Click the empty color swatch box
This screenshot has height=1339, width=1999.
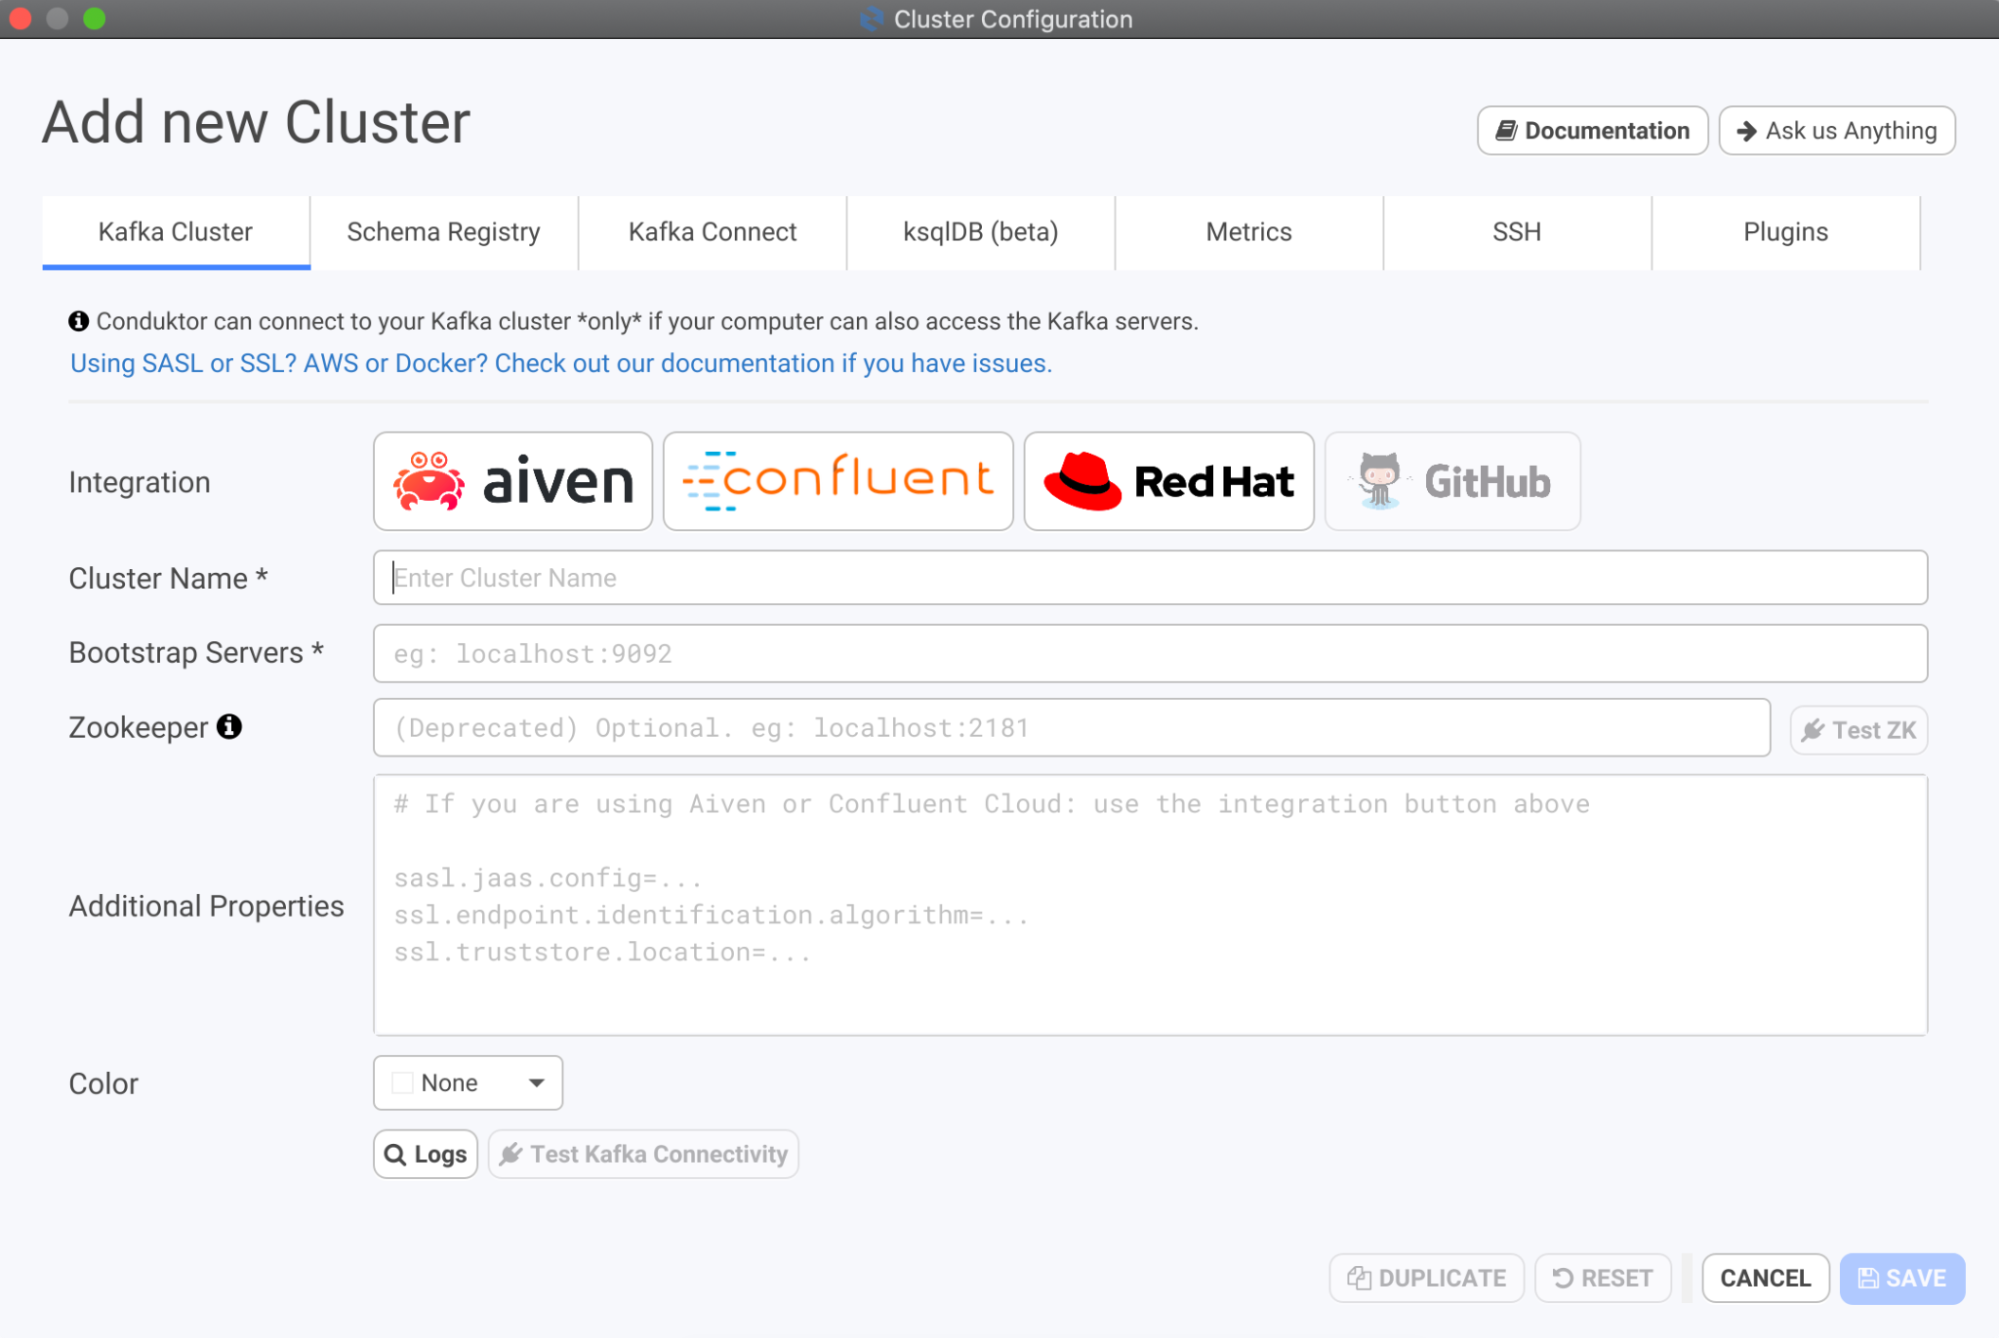point(402,1083)
